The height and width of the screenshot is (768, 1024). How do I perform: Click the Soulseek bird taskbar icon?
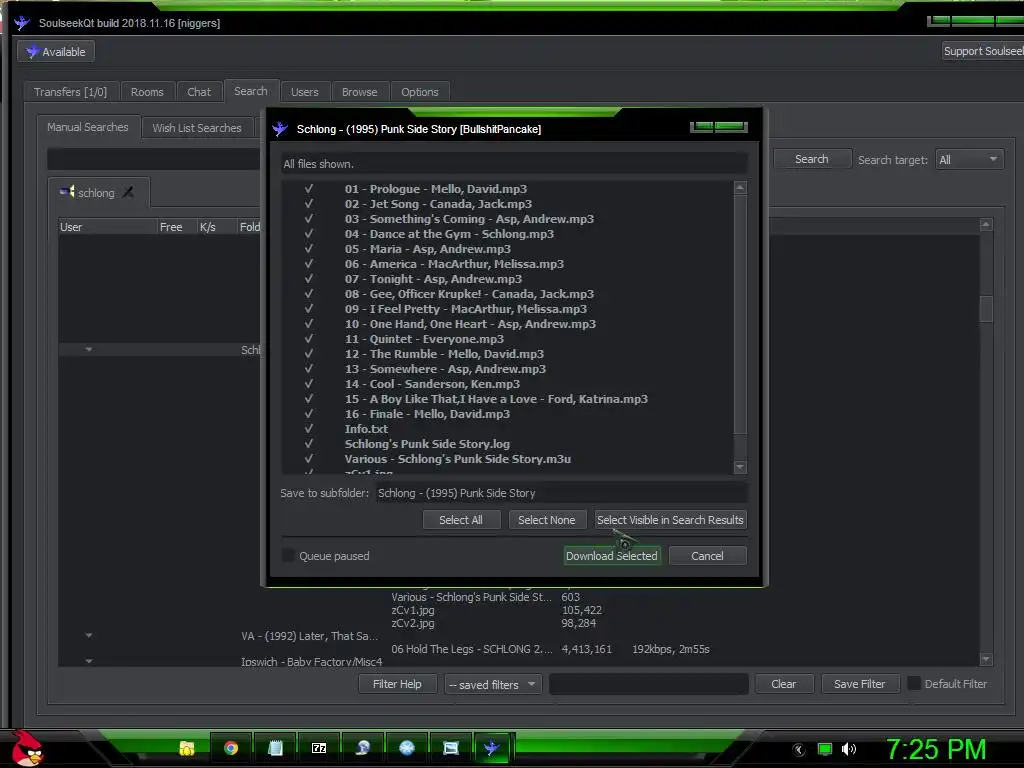pyautogui.click(x=492, y=748)
